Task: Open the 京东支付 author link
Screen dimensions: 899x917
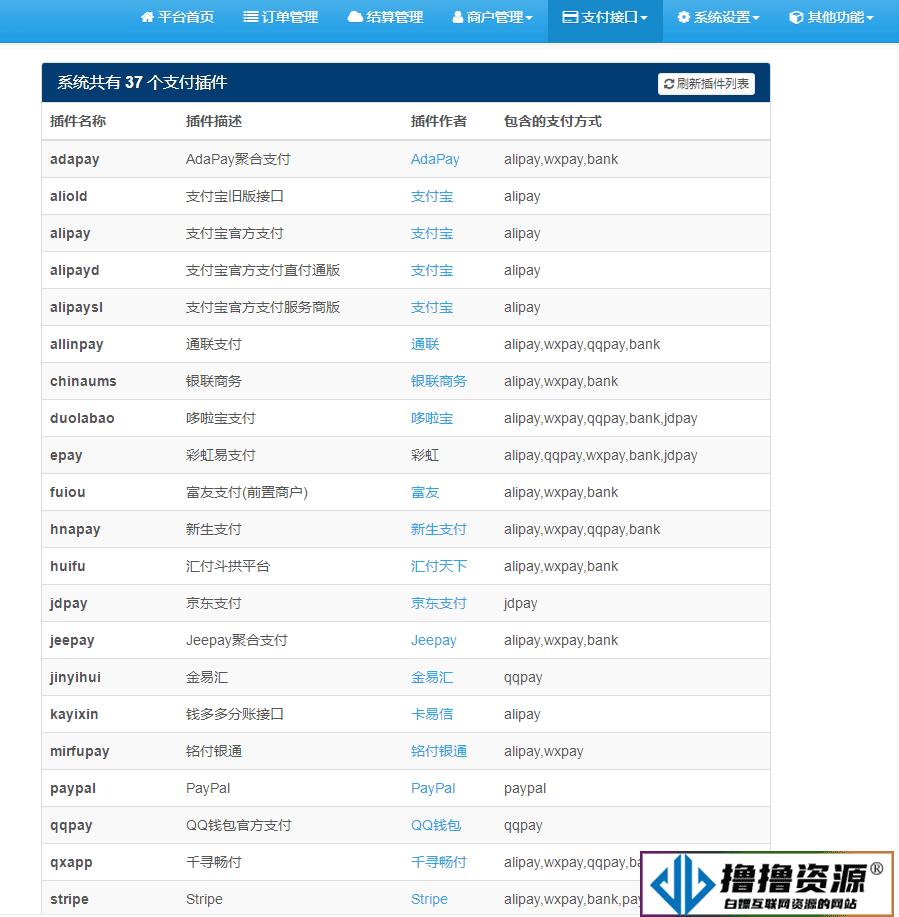Action: 439,603
